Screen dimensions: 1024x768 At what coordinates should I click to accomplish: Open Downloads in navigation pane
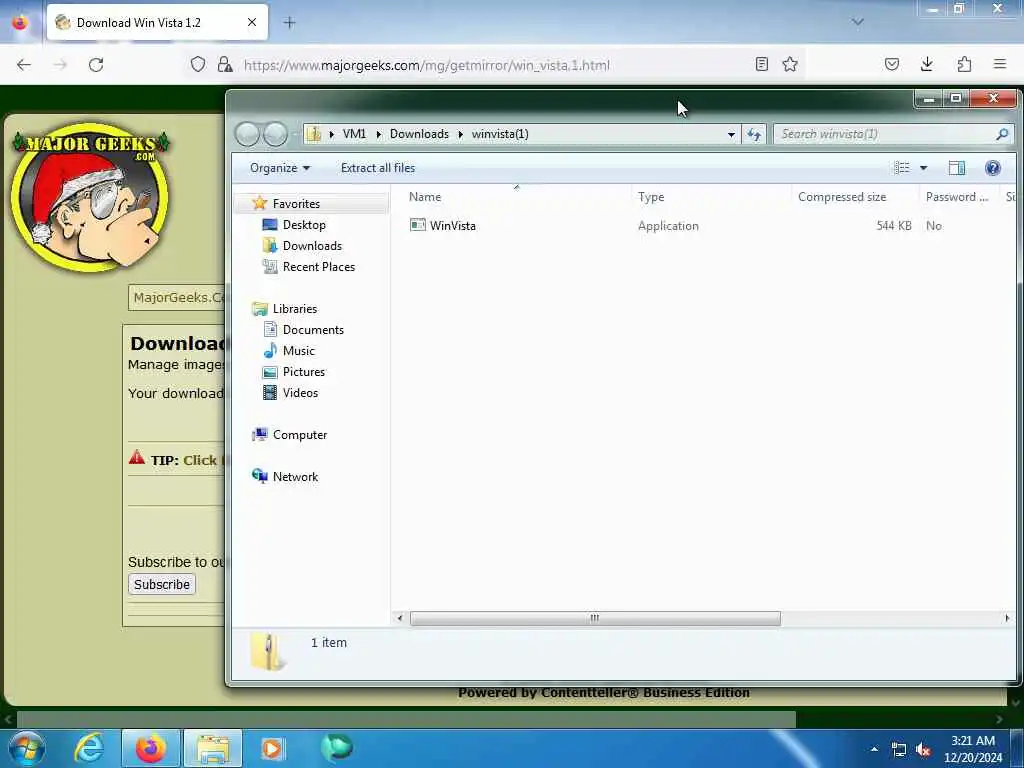tap(312, 246)
